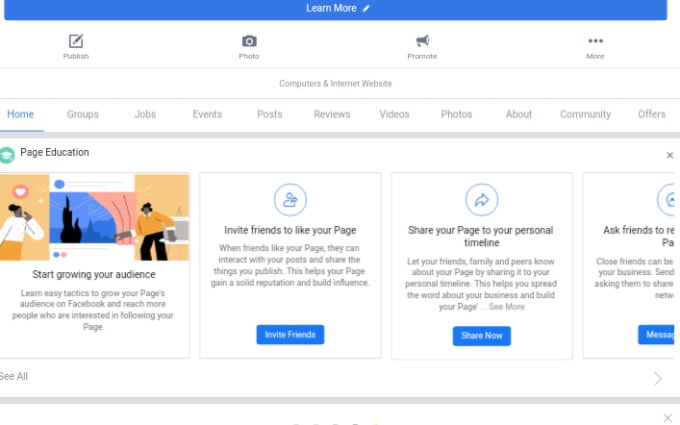The width and height of the screenshot is (680, 425).
Task: Click the Page Education graduation cap icon
Action: click(x=7, y=155)
